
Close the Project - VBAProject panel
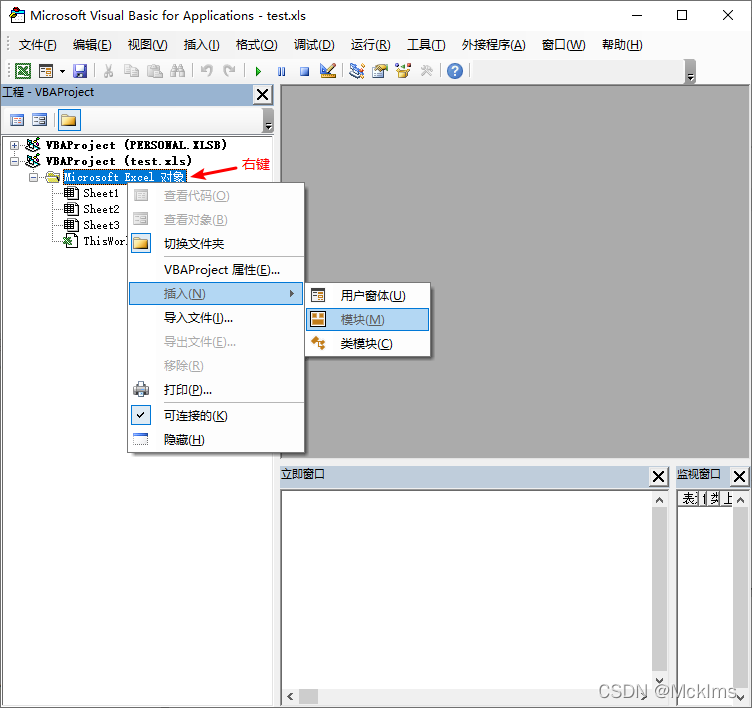click(x=262, y=94)
